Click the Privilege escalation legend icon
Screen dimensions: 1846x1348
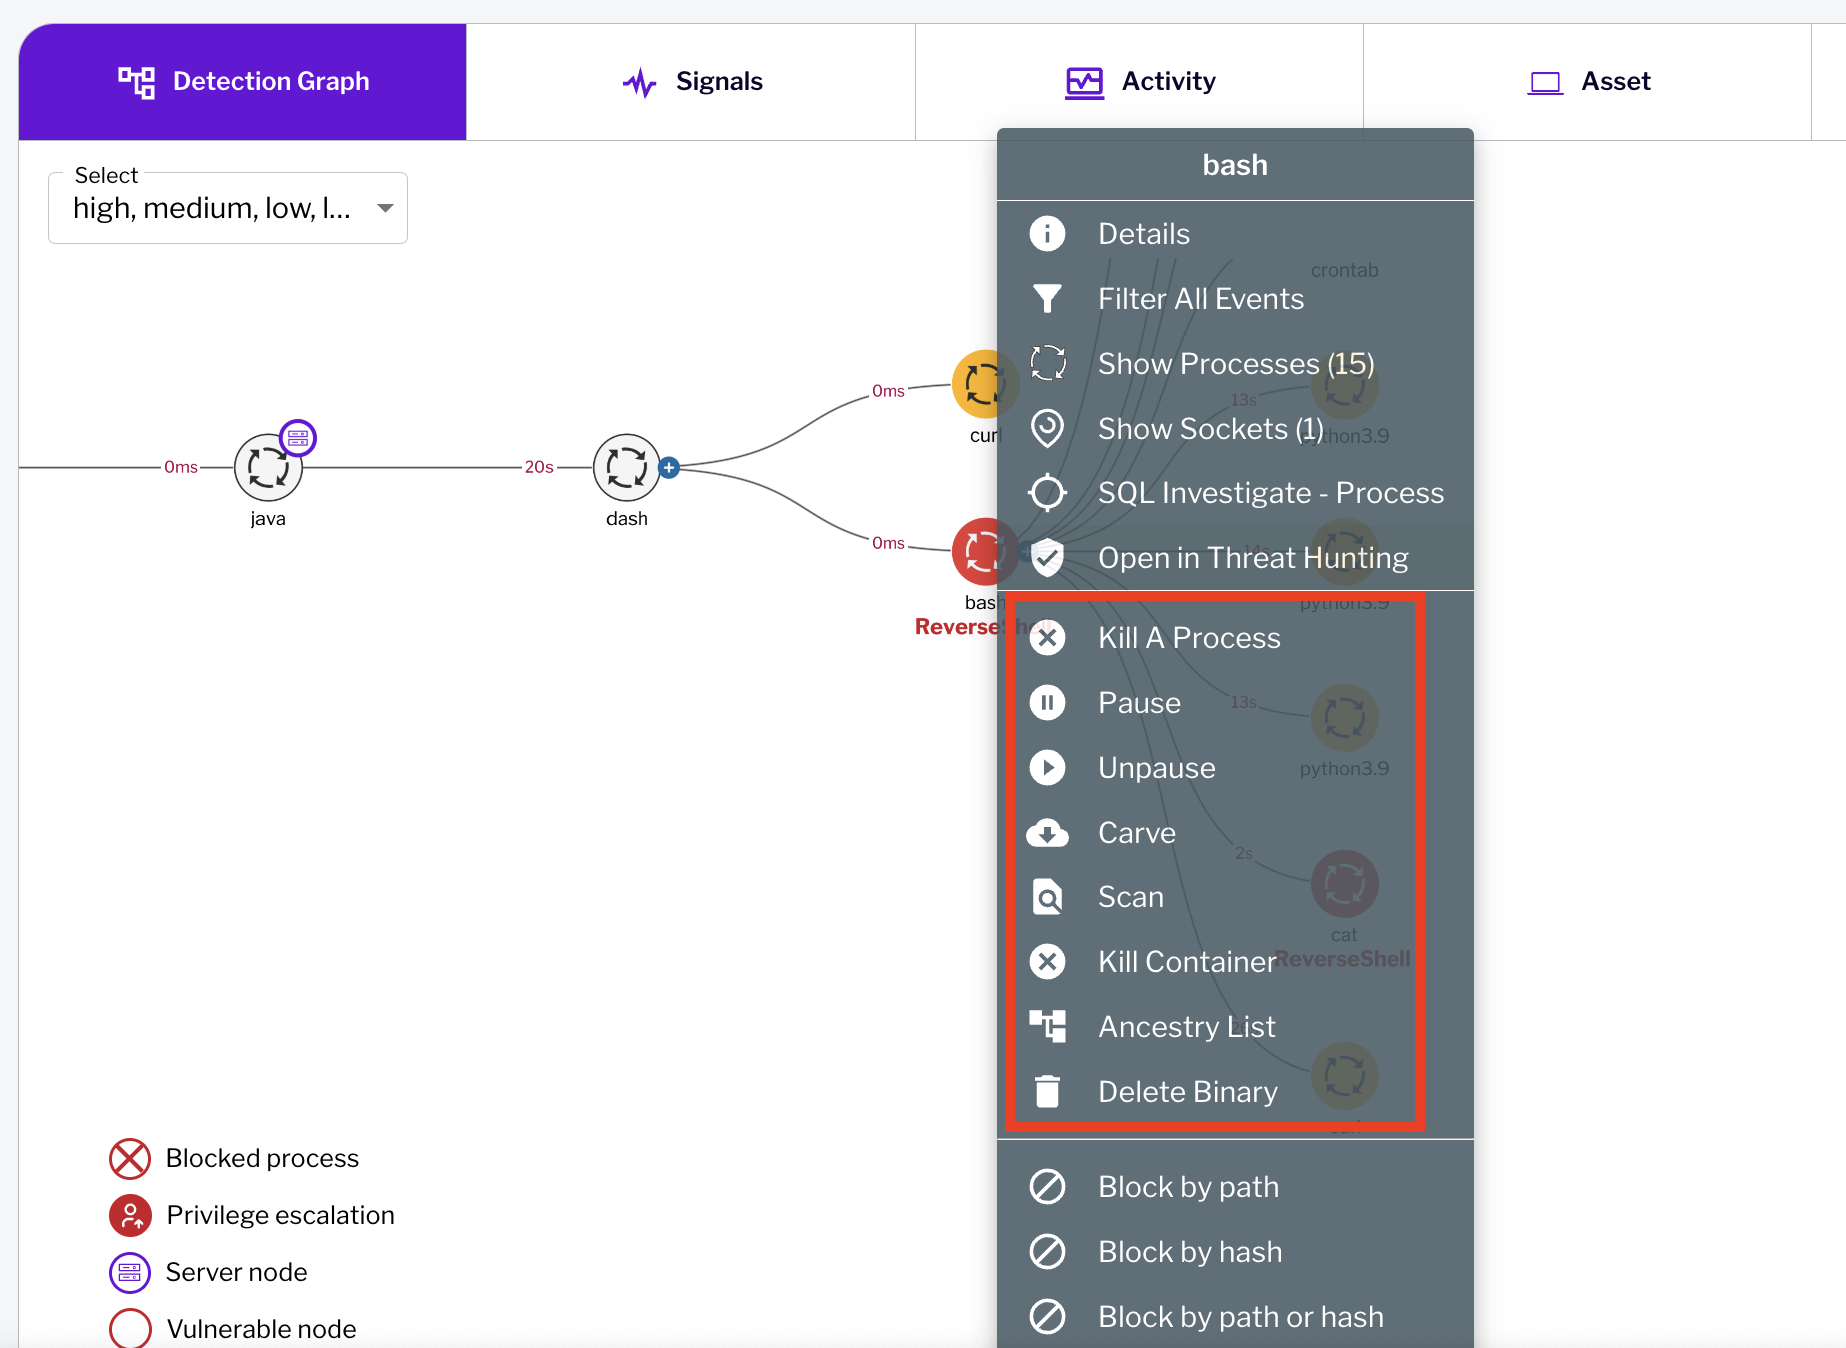pos(130,1215)
